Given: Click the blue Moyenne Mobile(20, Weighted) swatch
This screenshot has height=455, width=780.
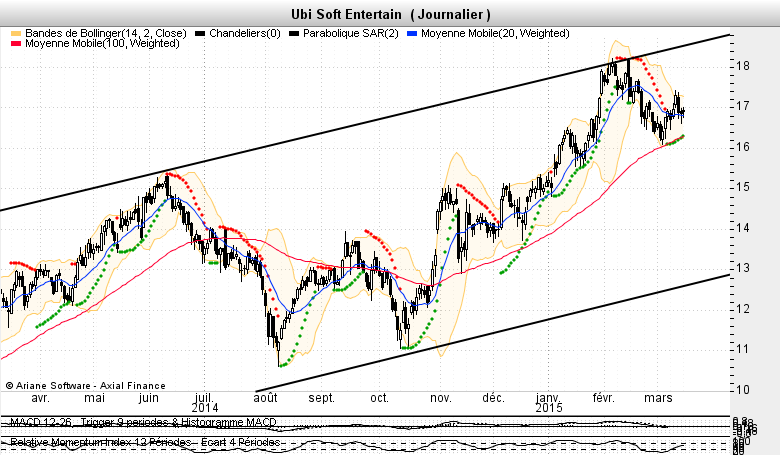Looking at the screenshot, I should tap(412, 34).
